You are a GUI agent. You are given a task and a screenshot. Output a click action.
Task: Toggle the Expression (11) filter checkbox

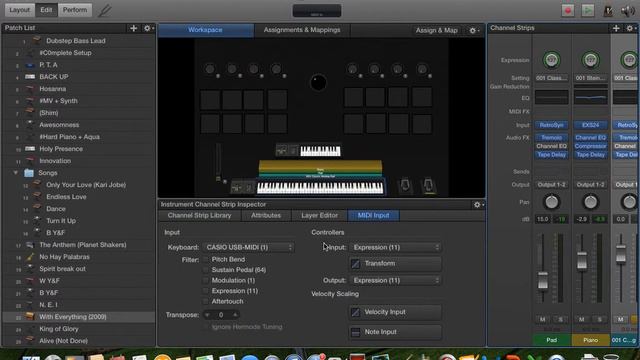(x=205, y=291)
